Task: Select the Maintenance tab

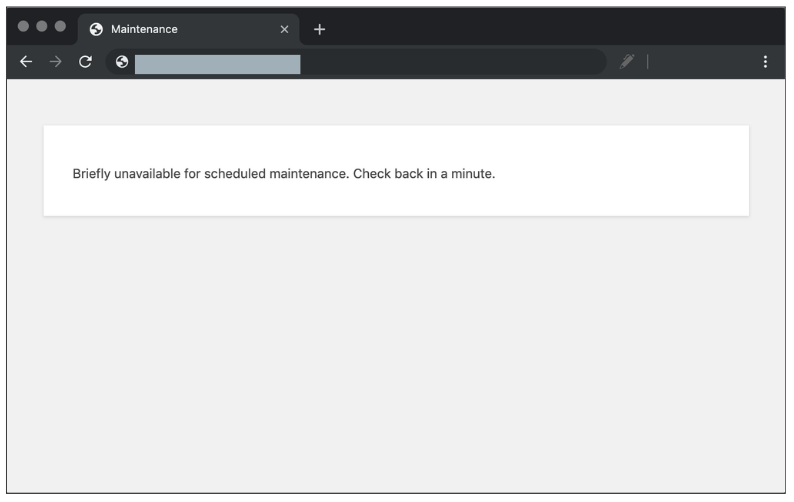Action: coord(188,29)
